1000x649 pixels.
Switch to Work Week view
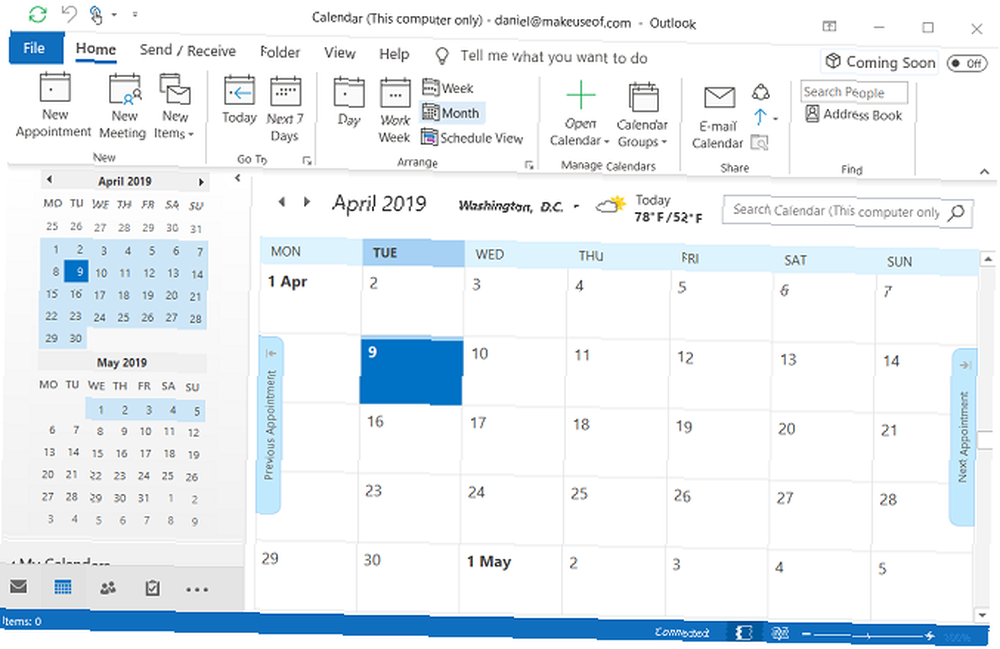click(395, 111)
